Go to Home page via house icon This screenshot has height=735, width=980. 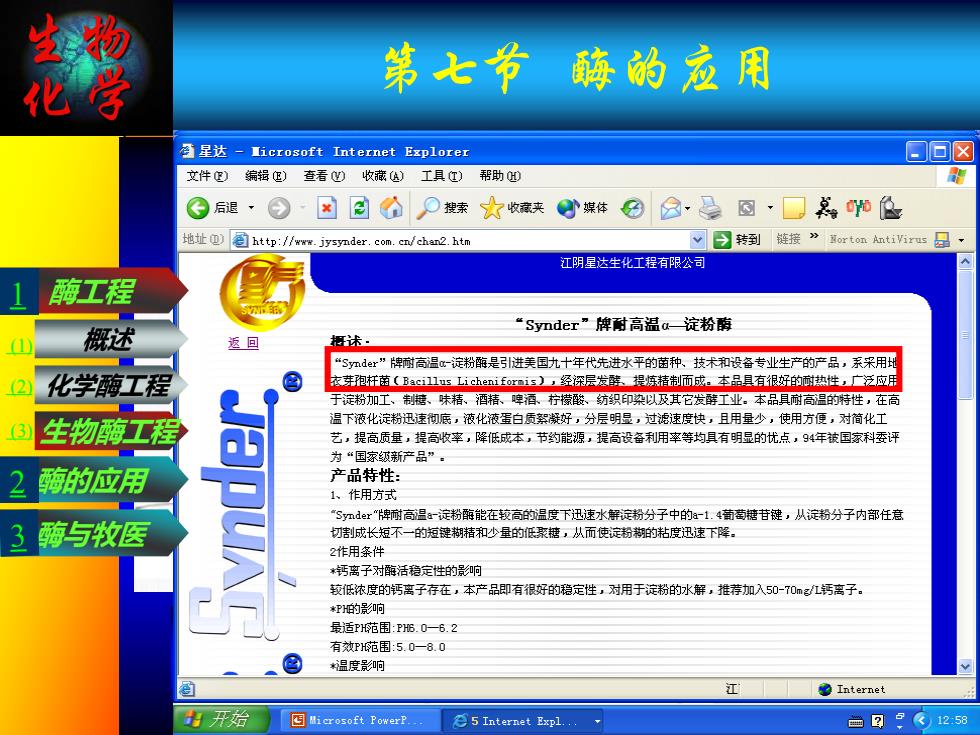(391, 208)
